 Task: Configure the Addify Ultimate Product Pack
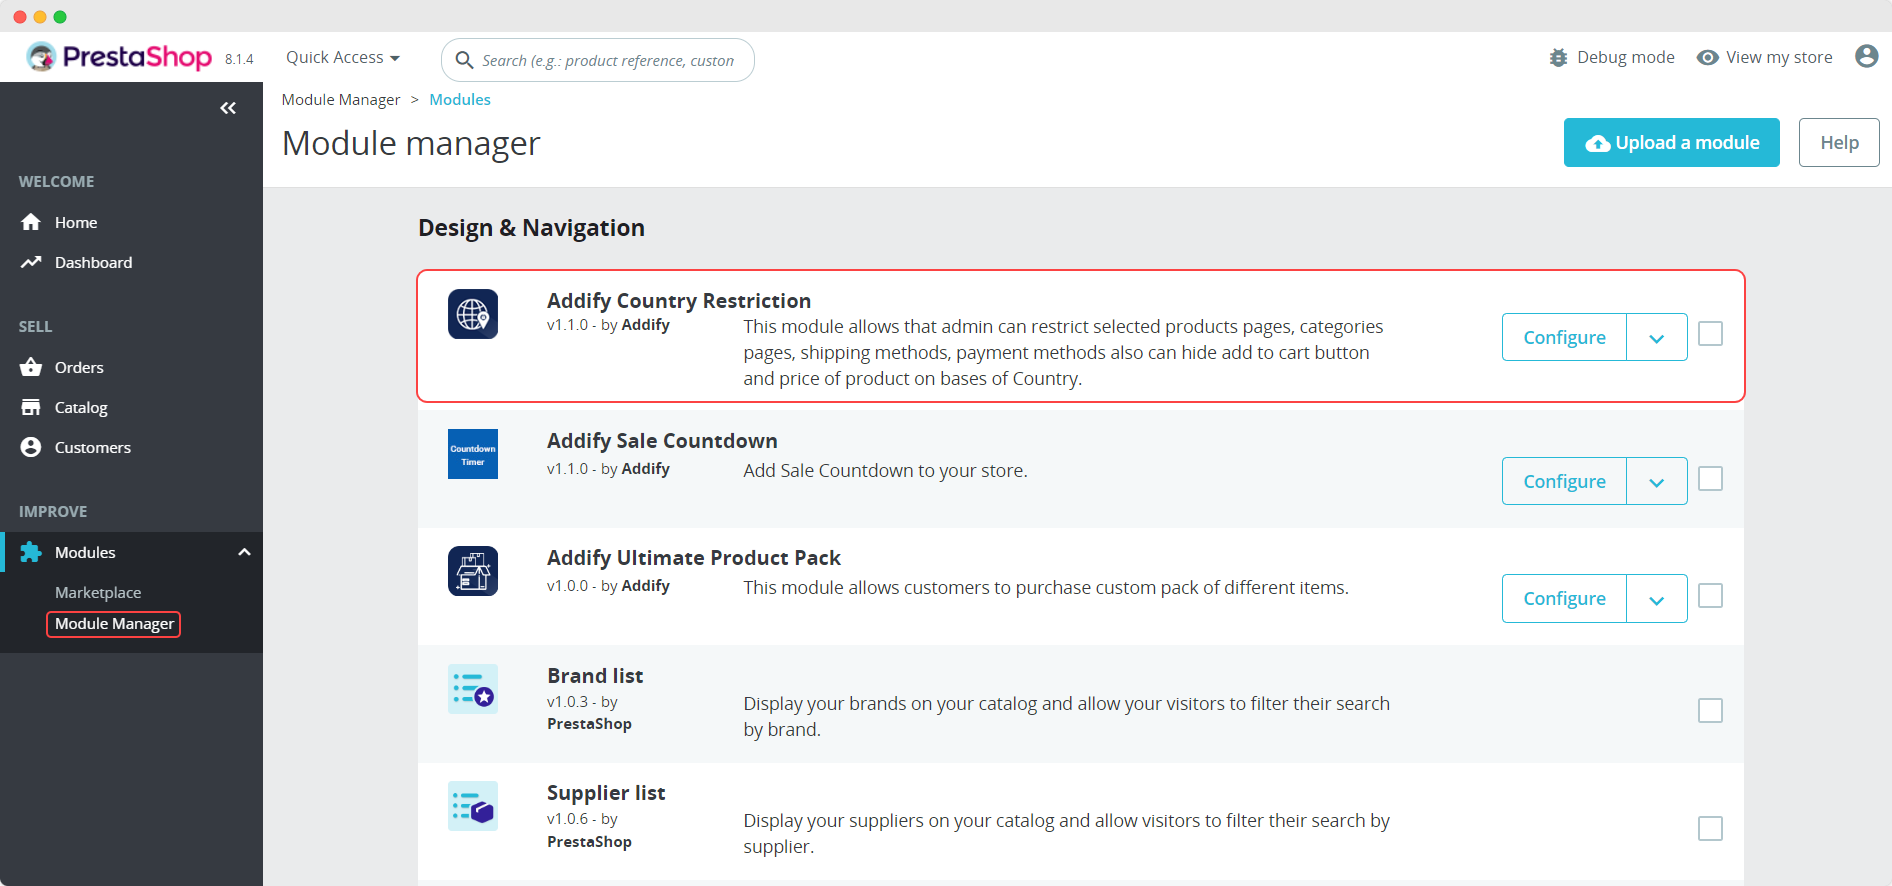(x=1564, y=598)
